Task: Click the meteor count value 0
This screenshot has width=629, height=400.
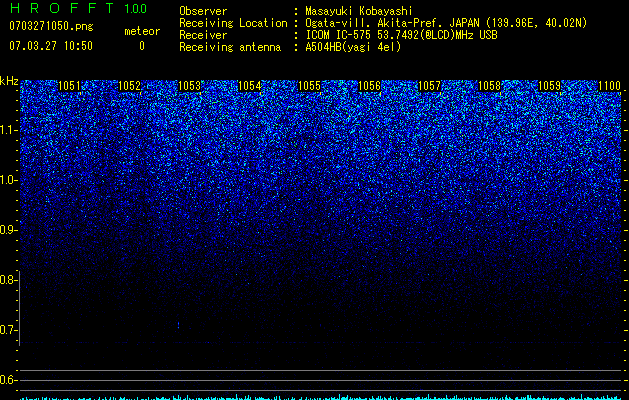Action: (142, 46)
